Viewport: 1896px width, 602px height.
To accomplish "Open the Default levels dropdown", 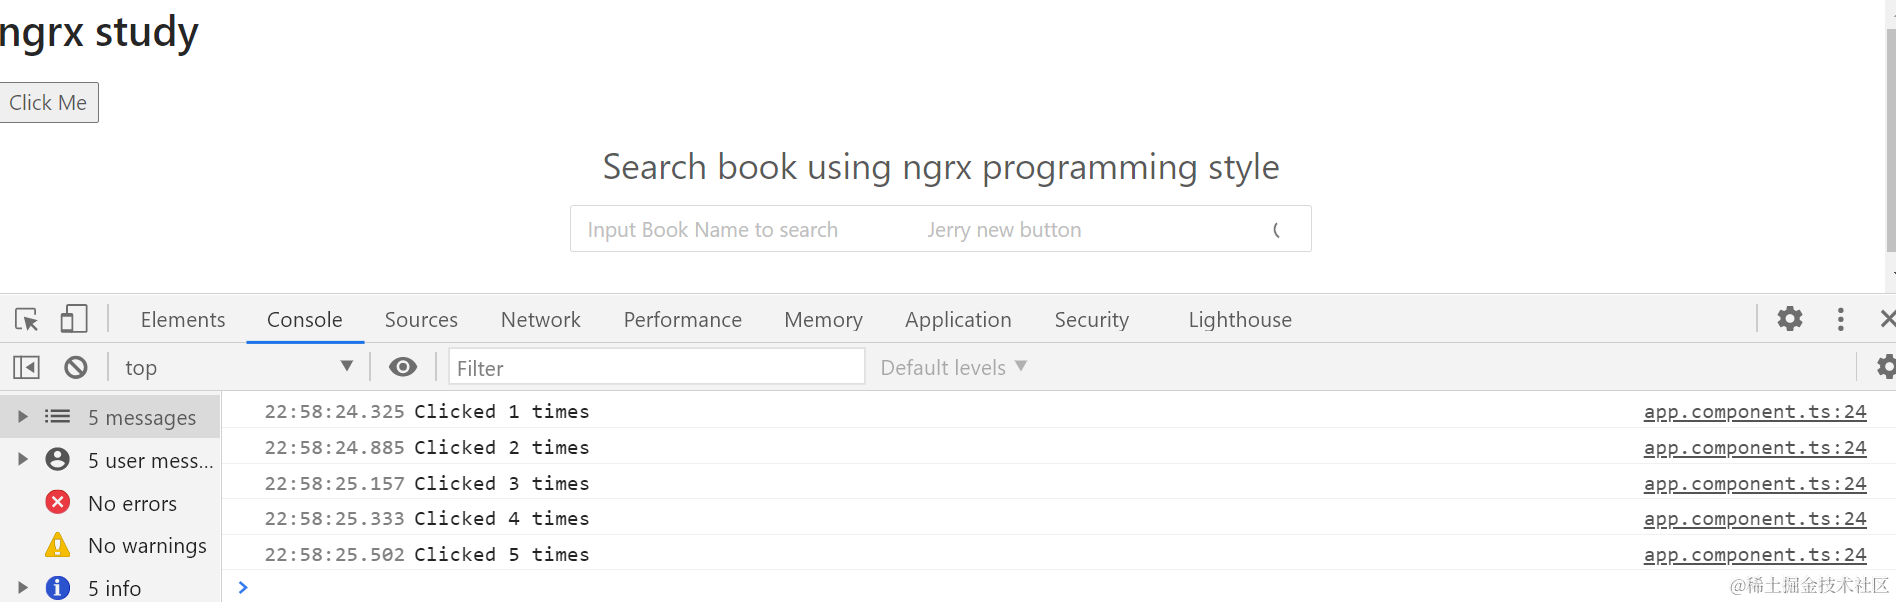I will click(953, 368).
